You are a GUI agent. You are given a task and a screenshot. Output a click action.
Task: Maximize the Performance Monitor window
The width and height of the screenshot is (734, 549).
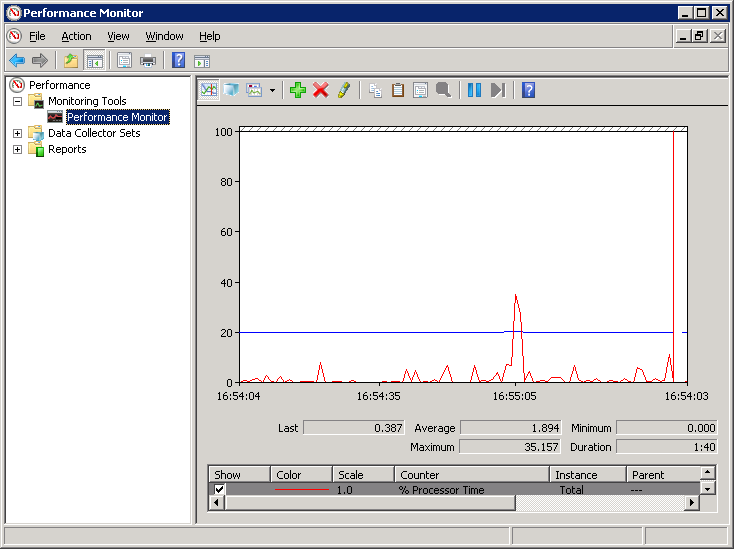(x=701, y=13)
